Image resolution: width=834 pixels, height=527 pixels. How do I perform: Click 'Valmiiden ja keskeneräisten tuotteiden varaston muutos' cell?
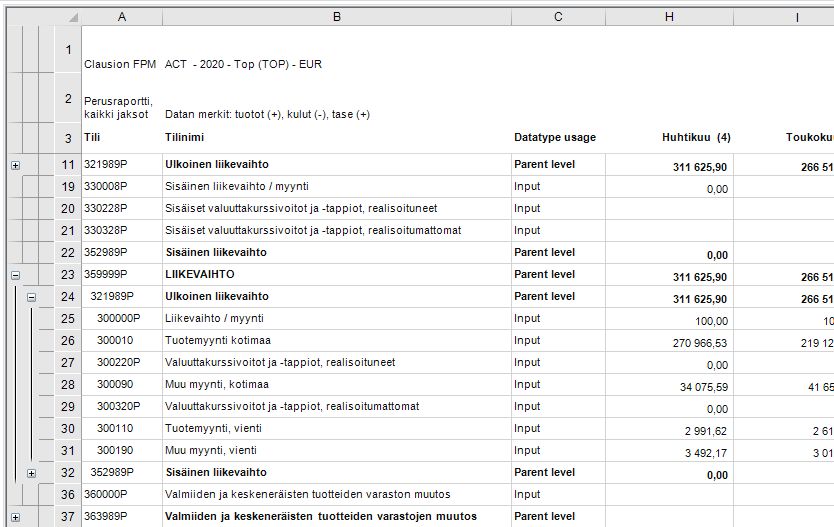[x=337, y=495]
